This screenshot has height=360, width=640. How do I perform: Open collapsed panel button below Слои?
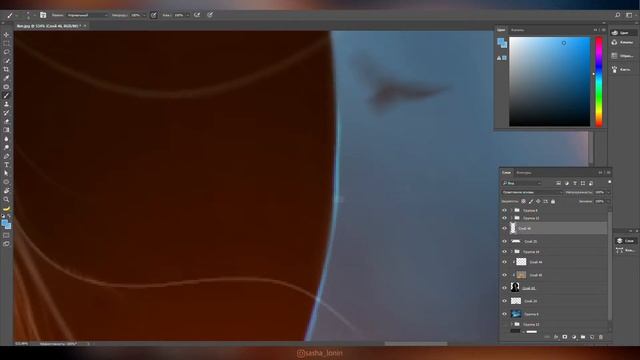[x=626, y=250]
